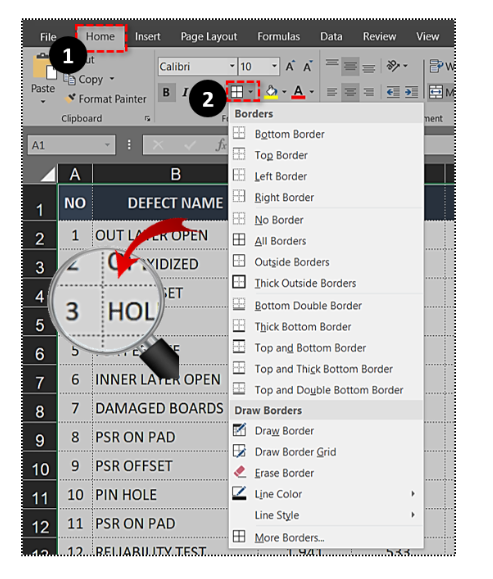Click the Increase Indent icon
The image size is (493, 579).
point(411,92)
